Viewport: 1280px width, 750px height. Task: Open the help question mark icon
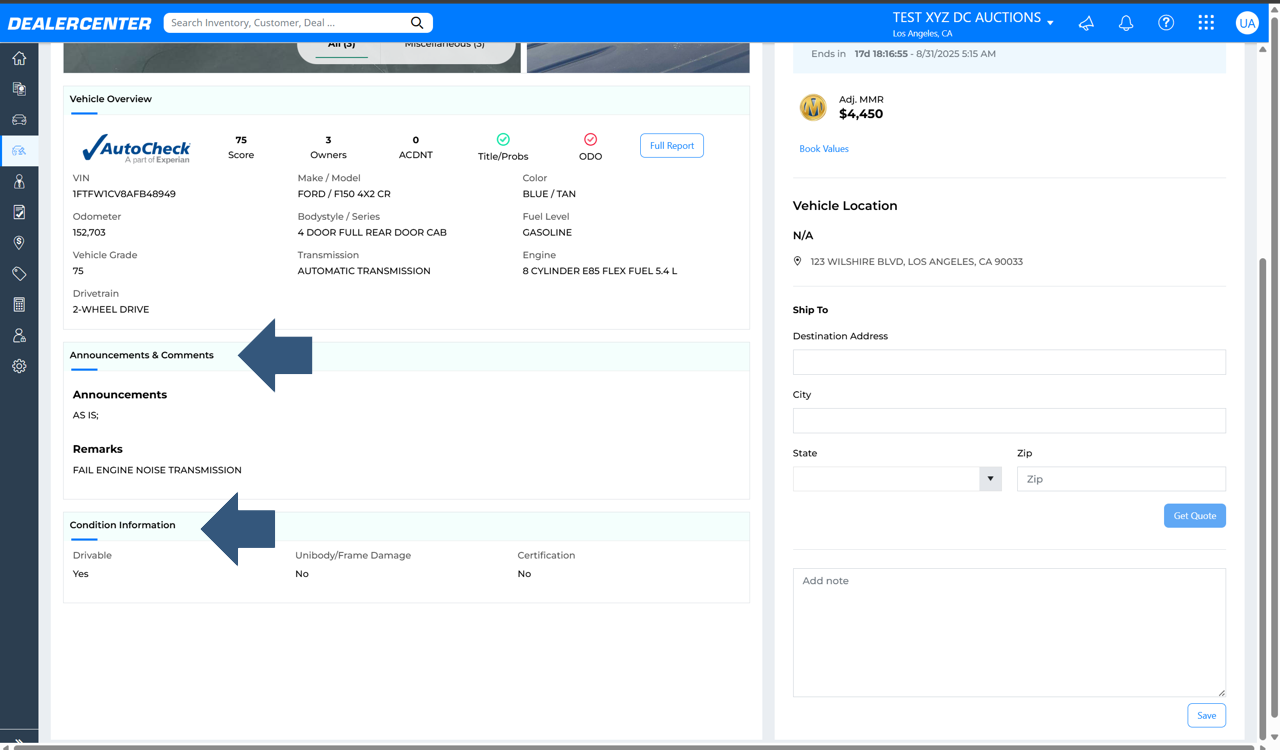(1166, 22)
